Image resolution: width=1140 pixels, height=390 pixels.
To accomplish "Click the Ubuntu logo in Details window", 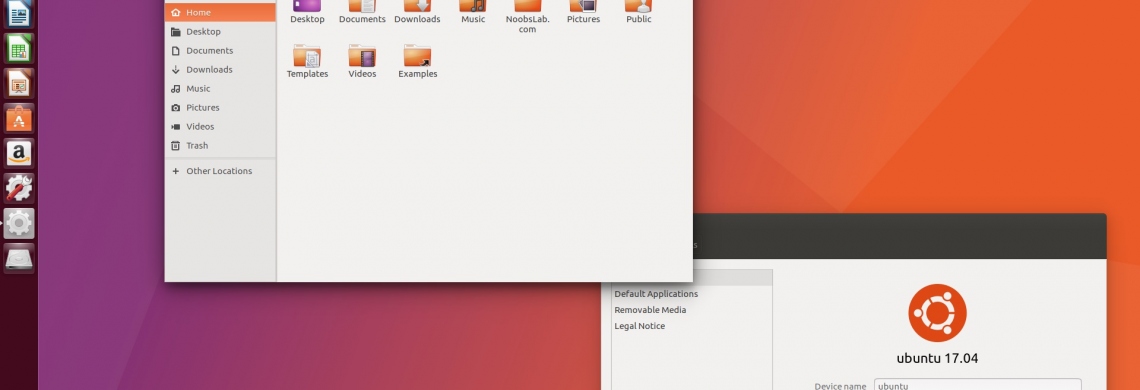I will tap(937, 313).
